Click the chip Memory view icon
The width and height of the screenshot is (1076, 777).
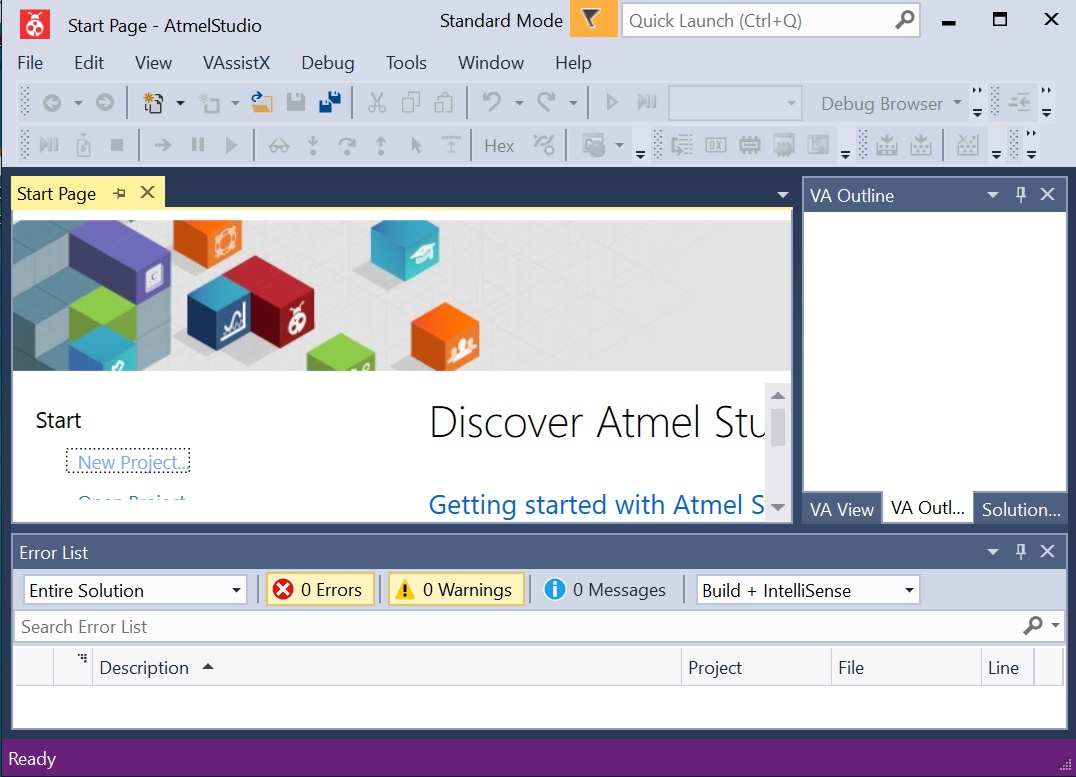(x=750, y=145)
